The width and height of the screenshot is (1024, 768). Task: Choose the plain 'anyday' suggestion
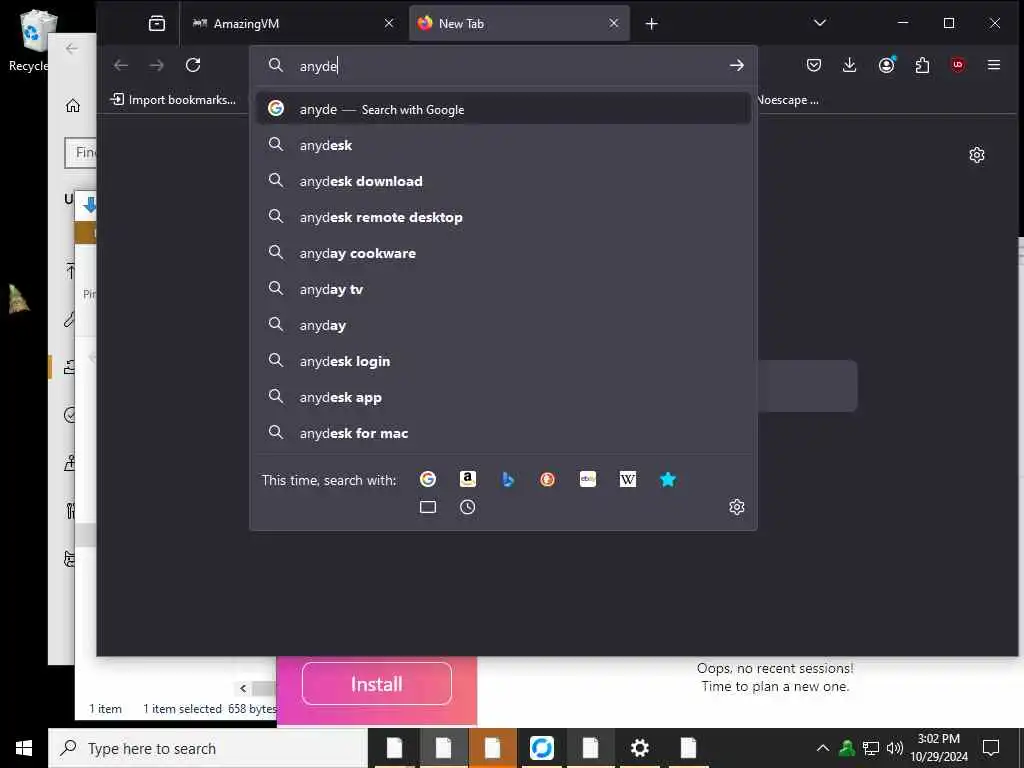[503, 325]
